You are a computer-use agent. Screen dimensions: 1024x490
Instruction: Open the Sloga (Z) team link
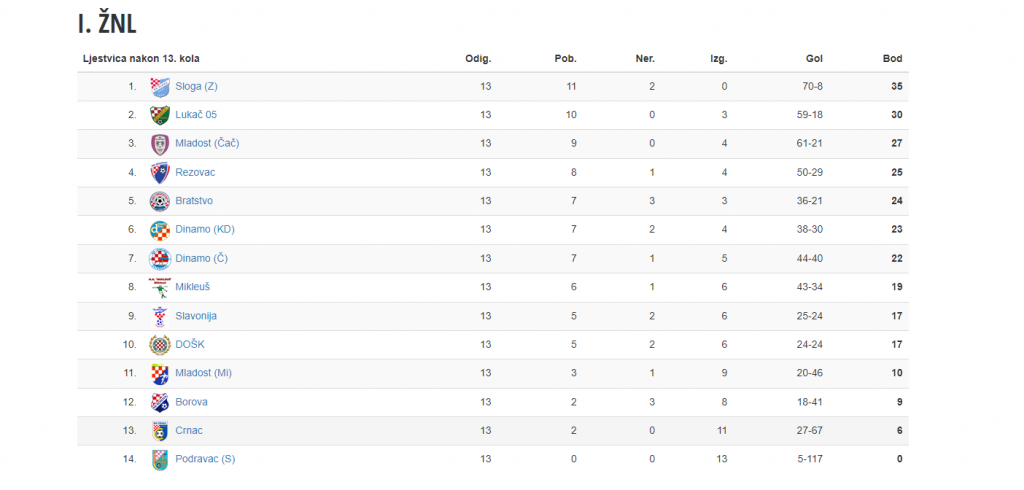tap(196, 86)
